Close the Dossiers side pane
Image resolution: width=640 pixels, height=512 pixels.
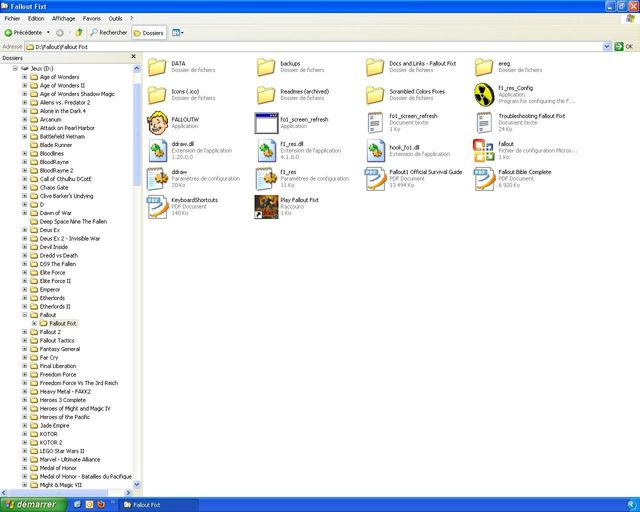click(x=133, y=56)
